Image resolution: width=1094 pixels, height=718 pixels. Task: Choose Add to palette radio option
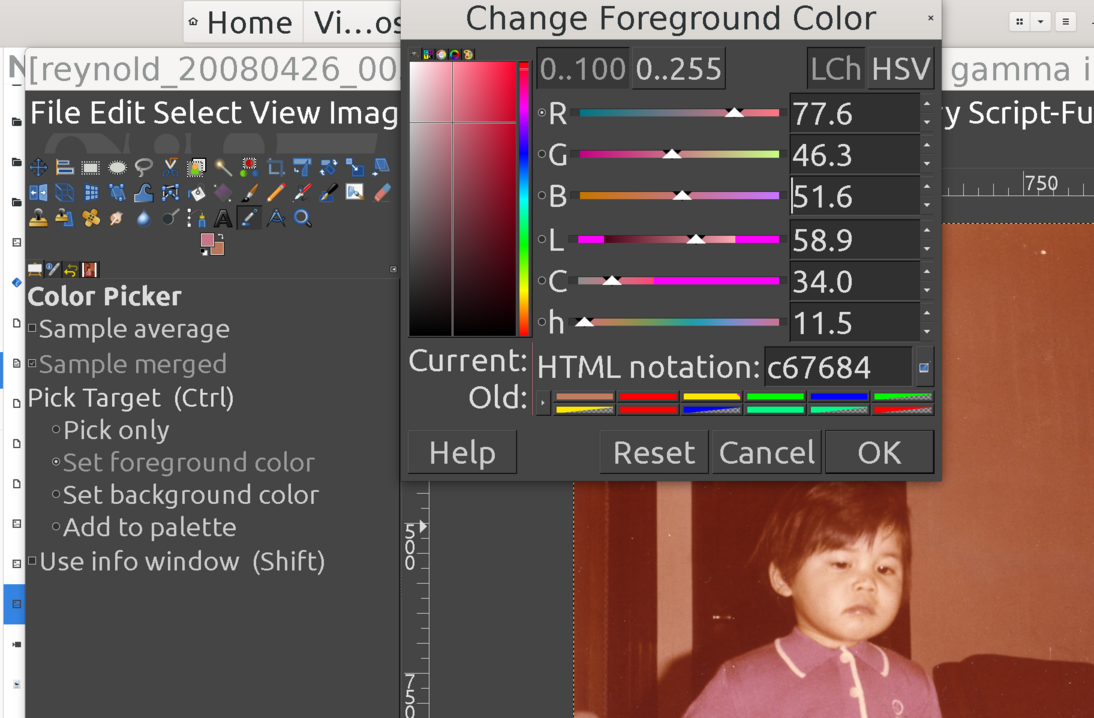pos(56,527)
